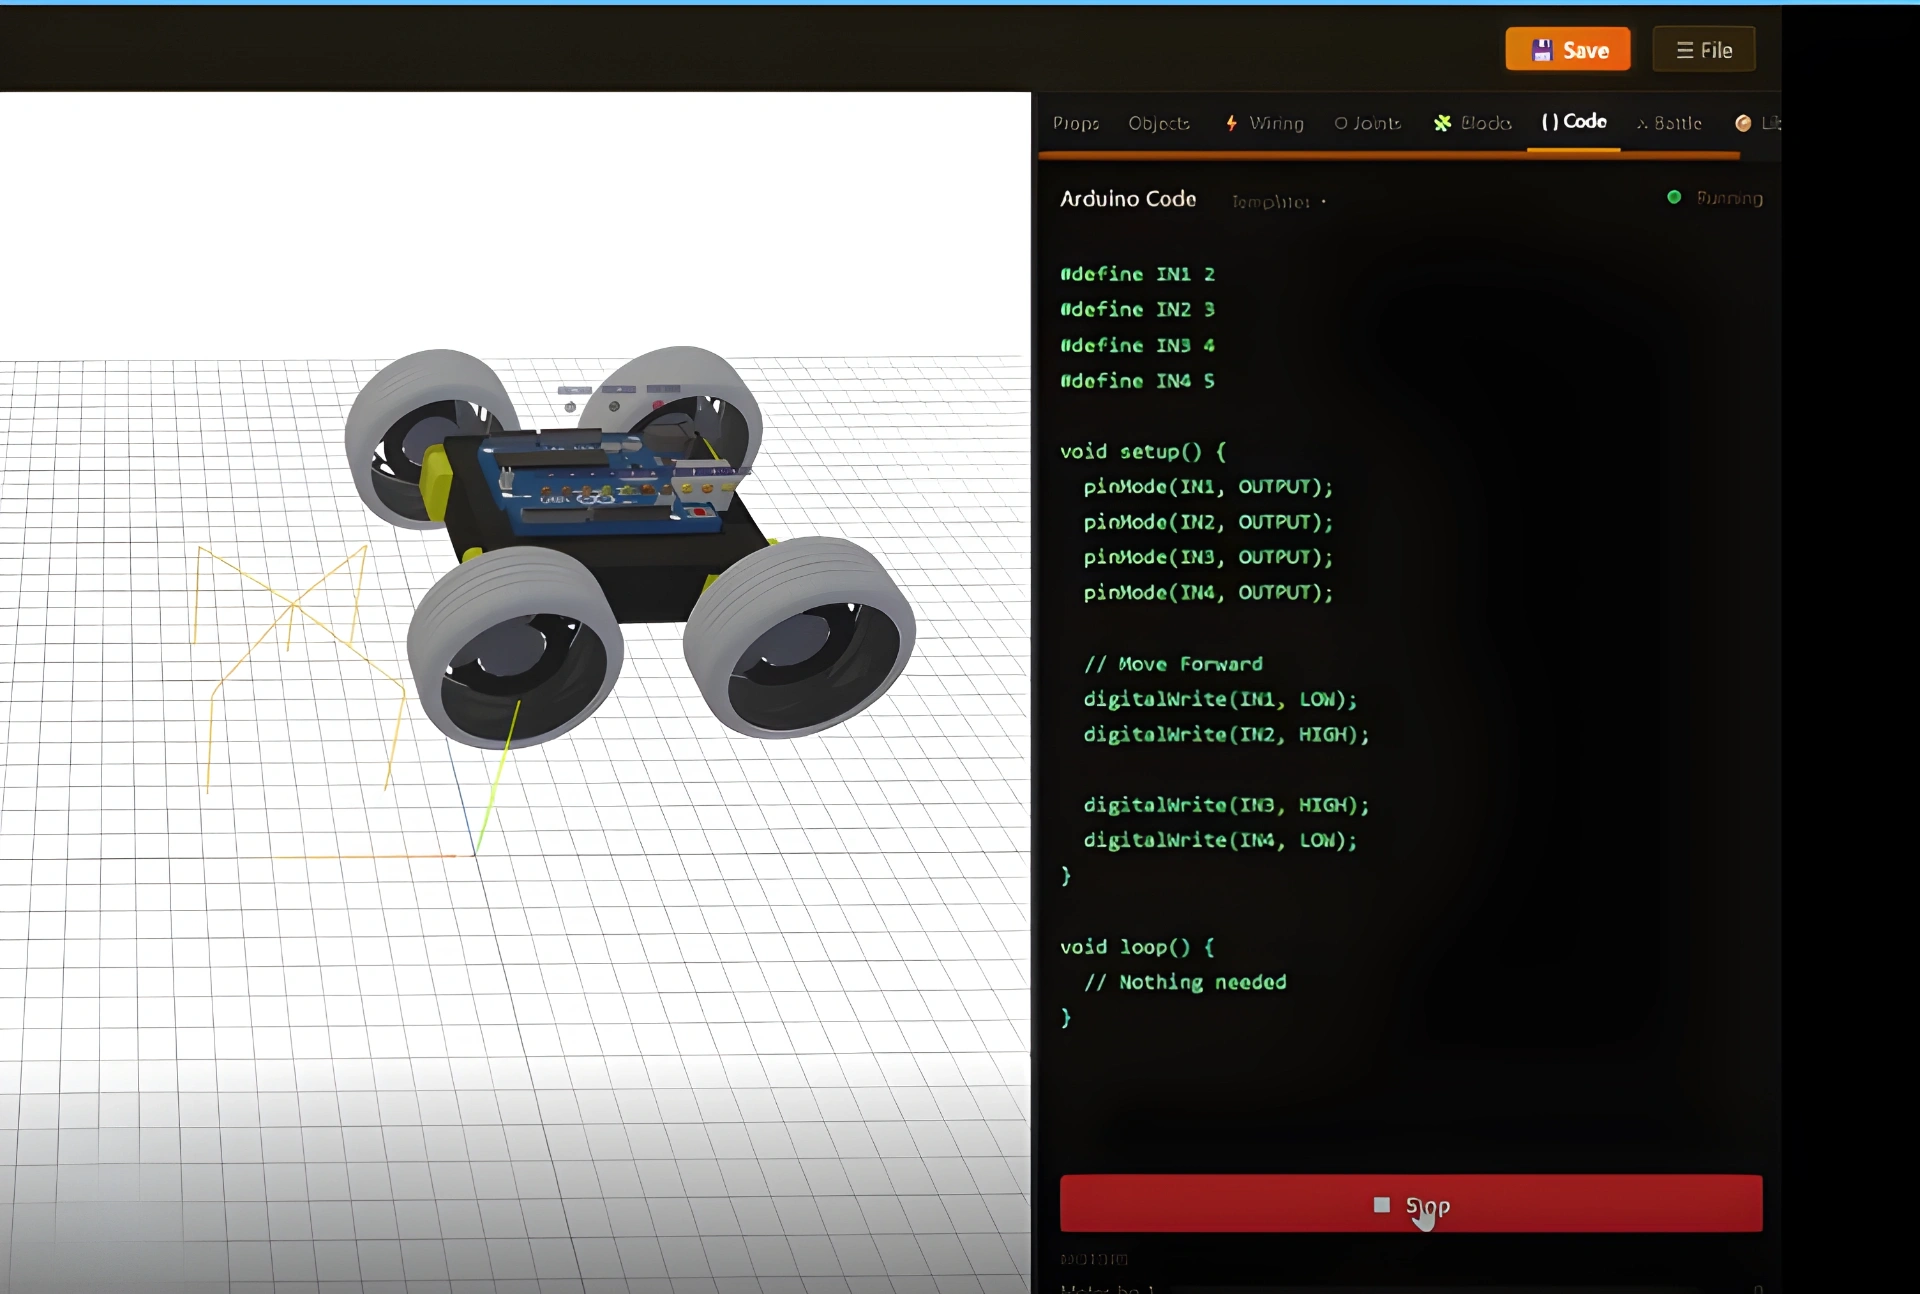Click the orange tab scrollbar strip

click(x=1389, y=155)
